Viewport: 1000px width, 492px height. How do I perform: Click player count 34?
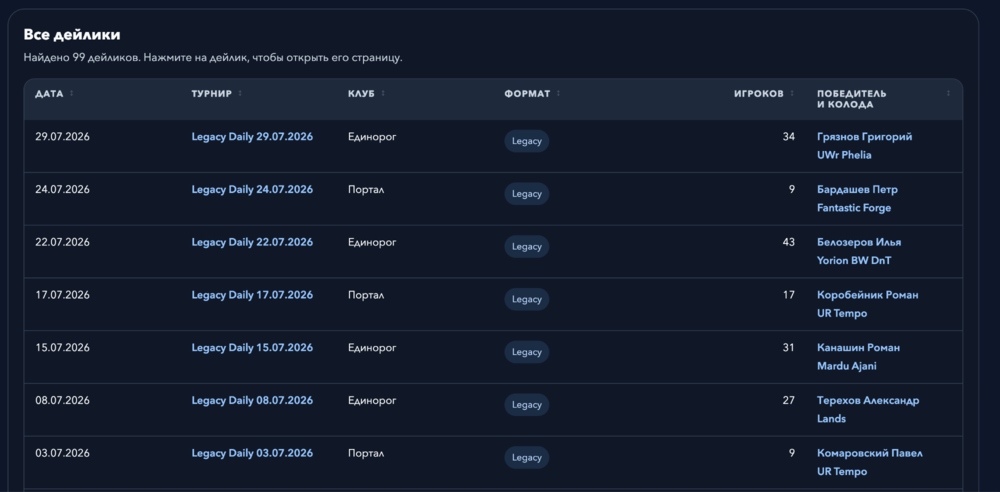789,137
